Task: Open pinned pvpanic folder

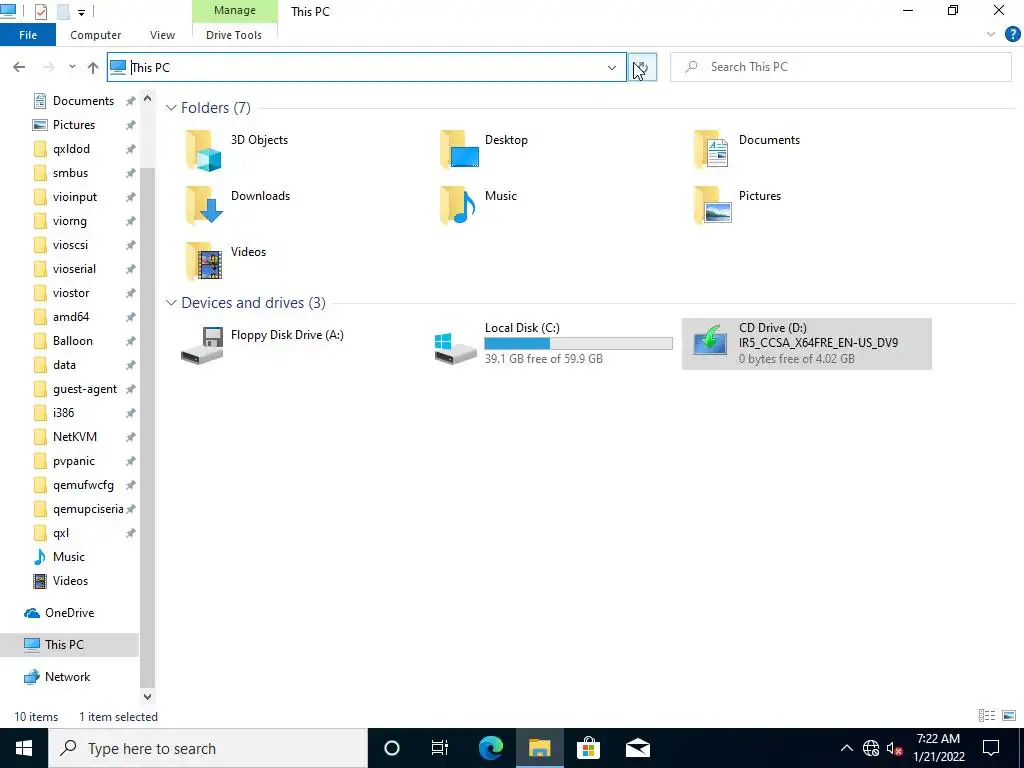Action: 73,461
